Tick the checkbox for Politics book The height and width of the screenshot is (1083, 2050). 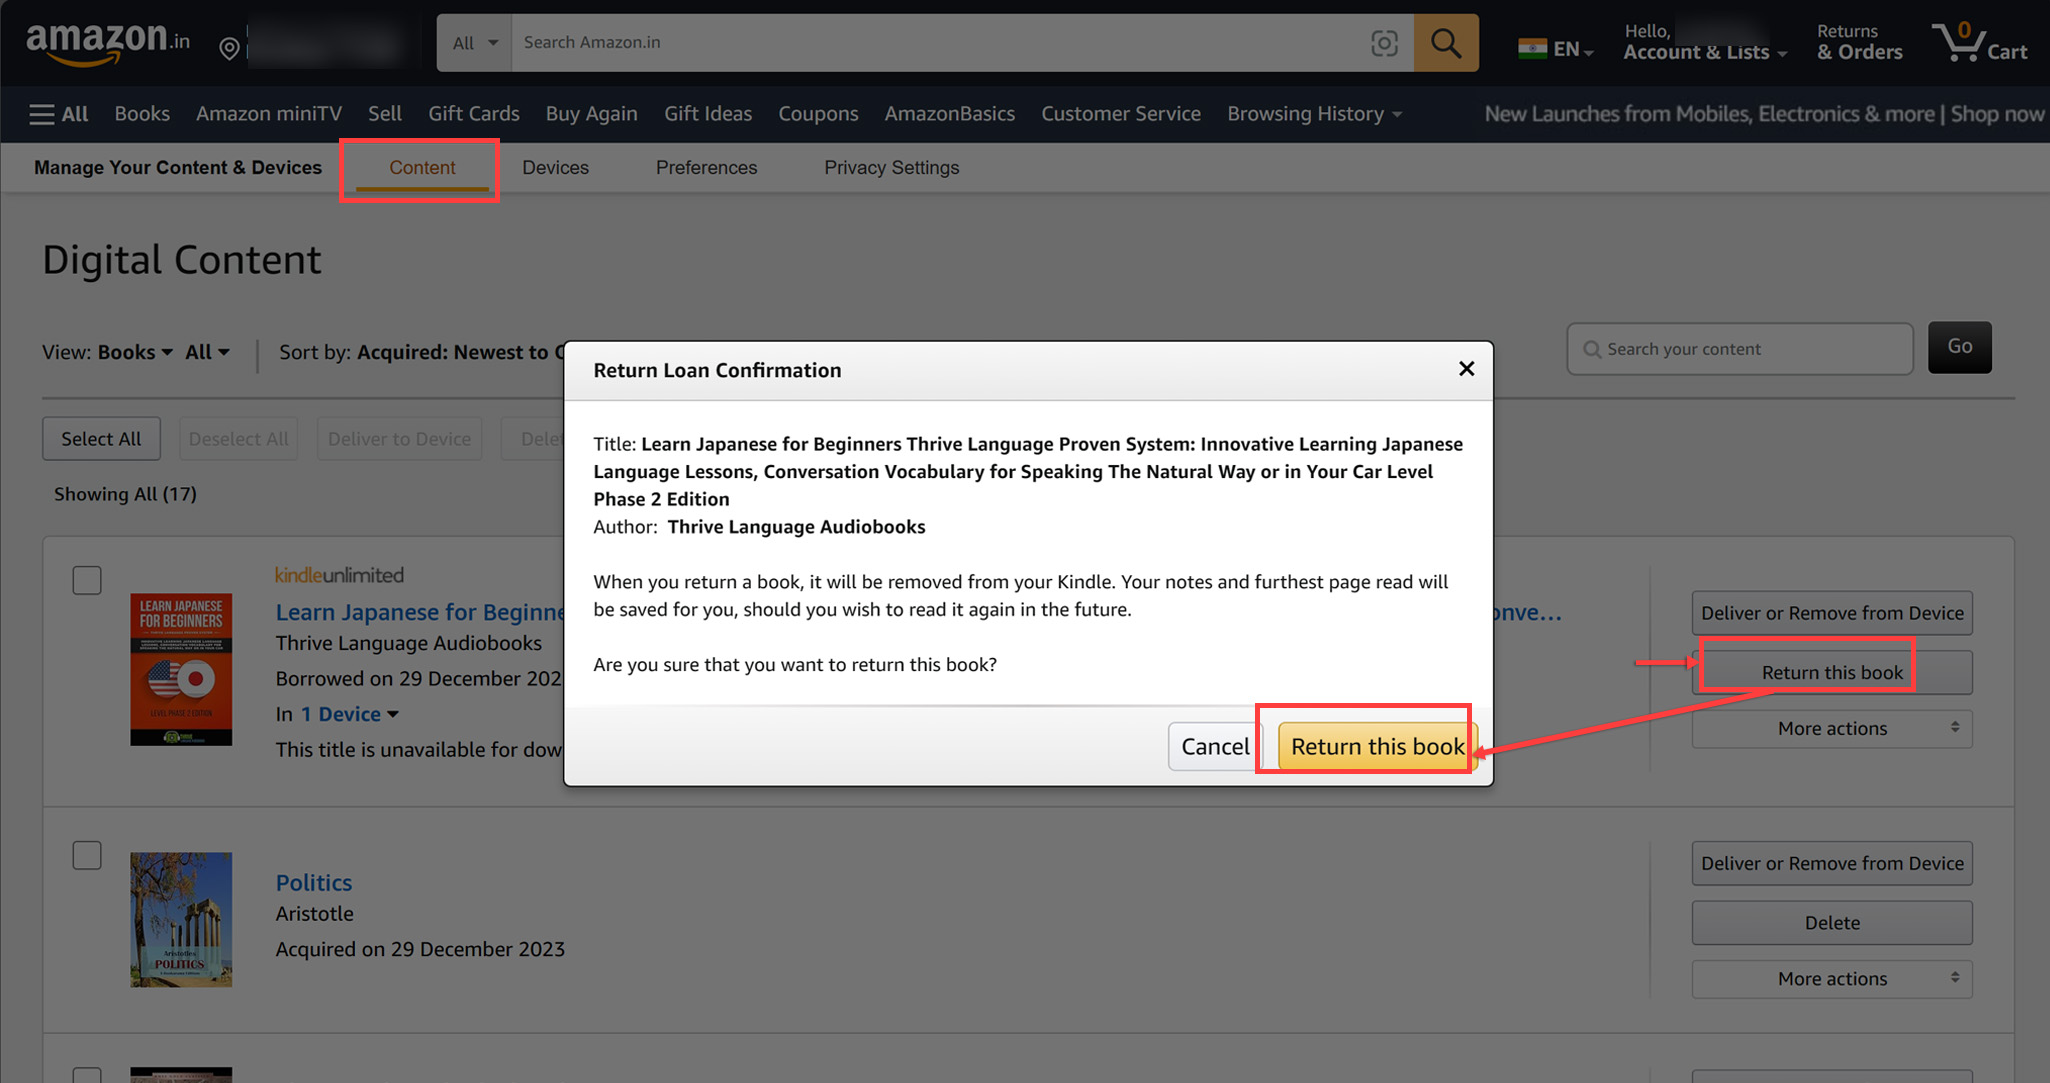pos(87,855)
